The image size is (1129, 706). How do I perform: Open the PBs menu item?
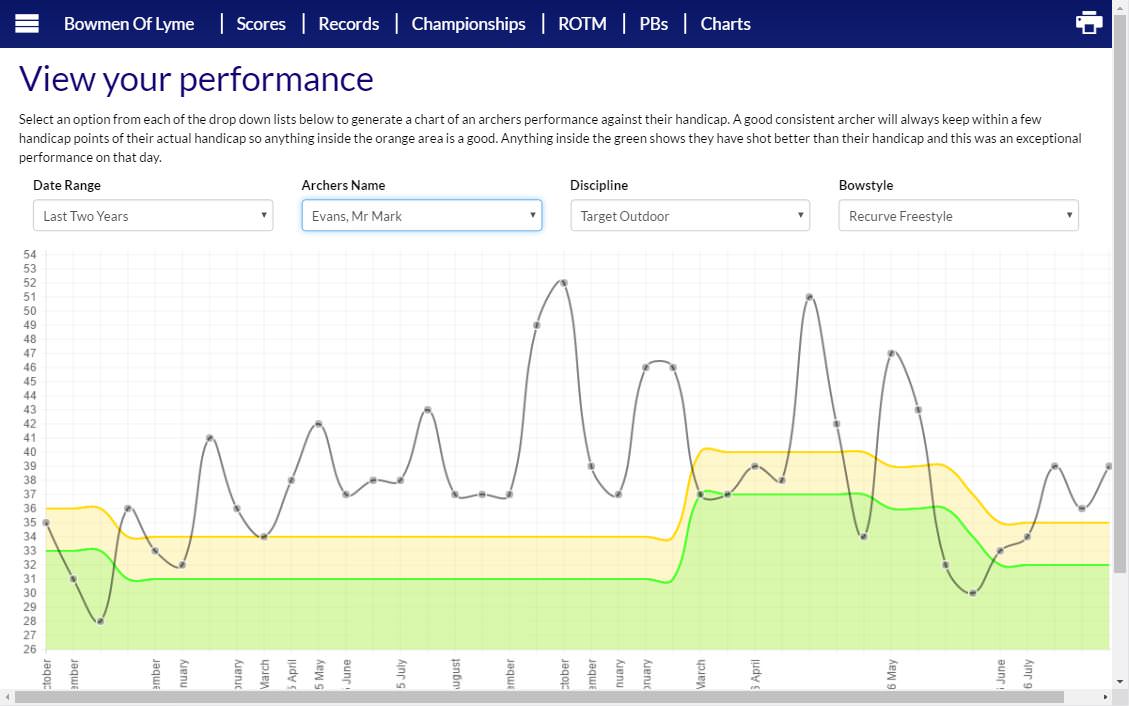pos(653,24)
